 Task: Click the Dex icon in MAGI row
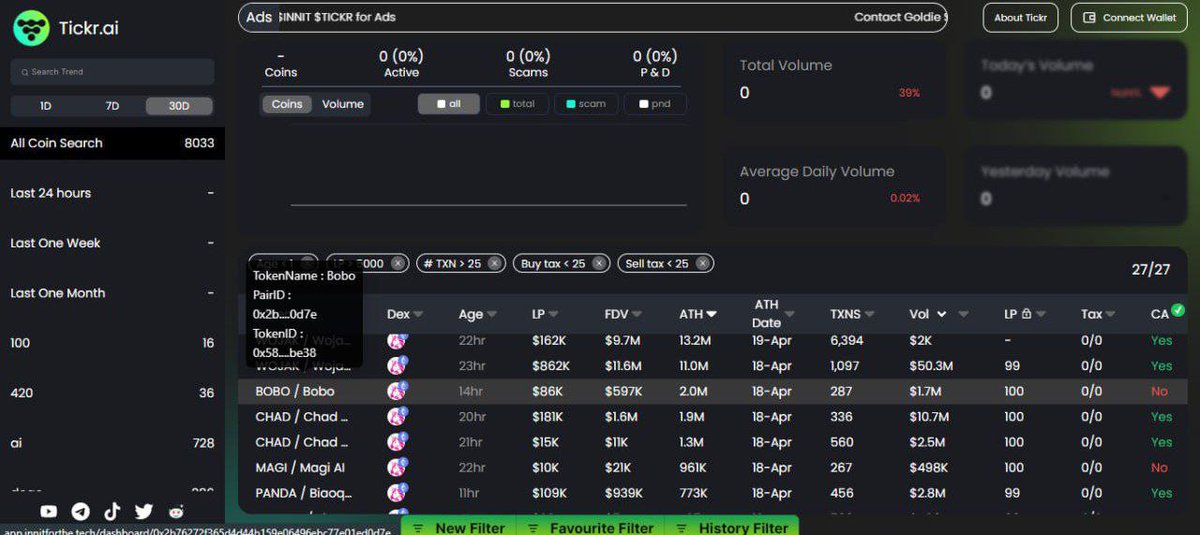397,467
